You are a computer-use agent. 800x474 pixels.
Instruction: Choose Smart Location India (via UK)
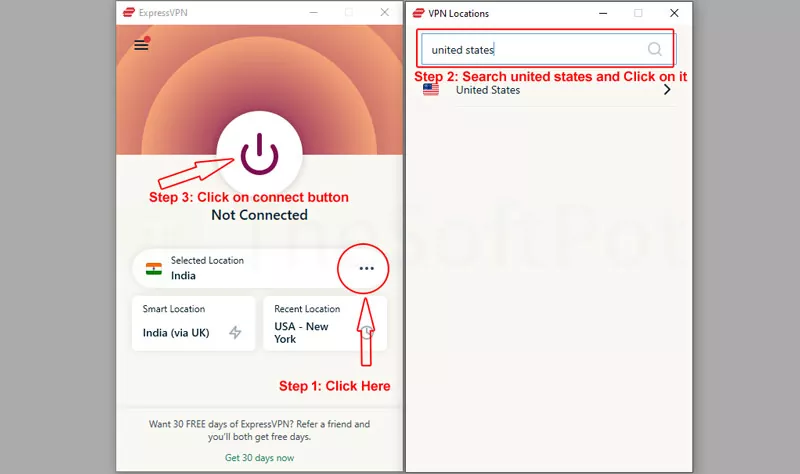[x=193, y=323]
